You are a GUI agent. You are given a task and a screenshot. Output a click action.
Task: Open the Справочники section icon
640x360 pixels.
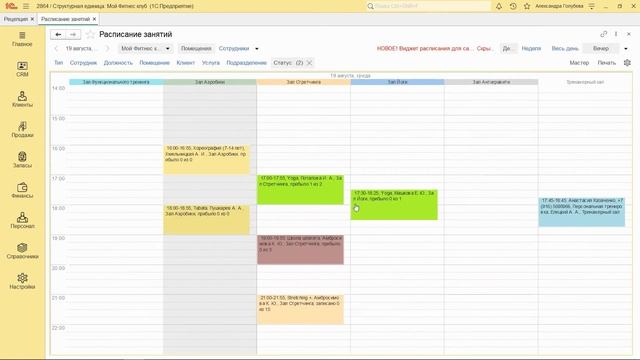(x=22, y=247)
